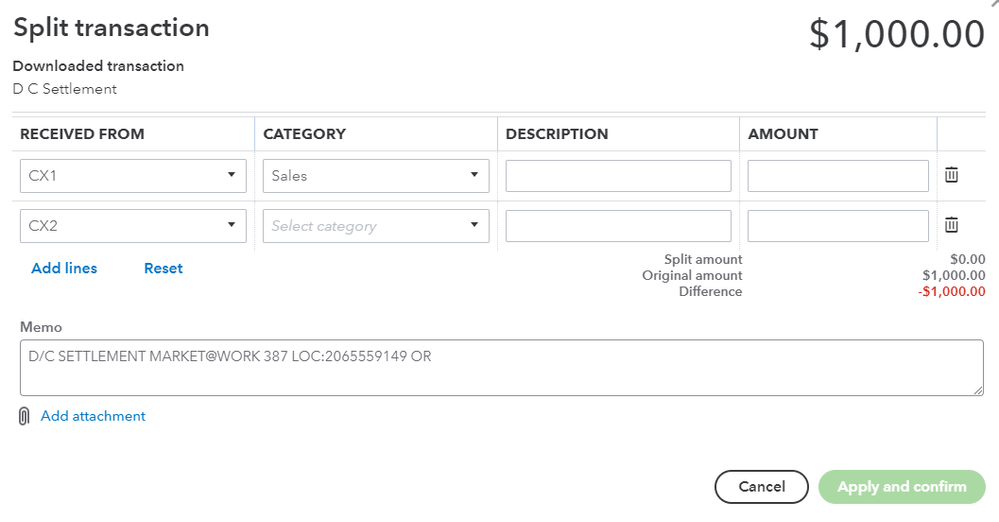Image resolution: width=999 pixels, height=522 pixels.
Task: Click the Add lines link
Action: click(64, 268)
